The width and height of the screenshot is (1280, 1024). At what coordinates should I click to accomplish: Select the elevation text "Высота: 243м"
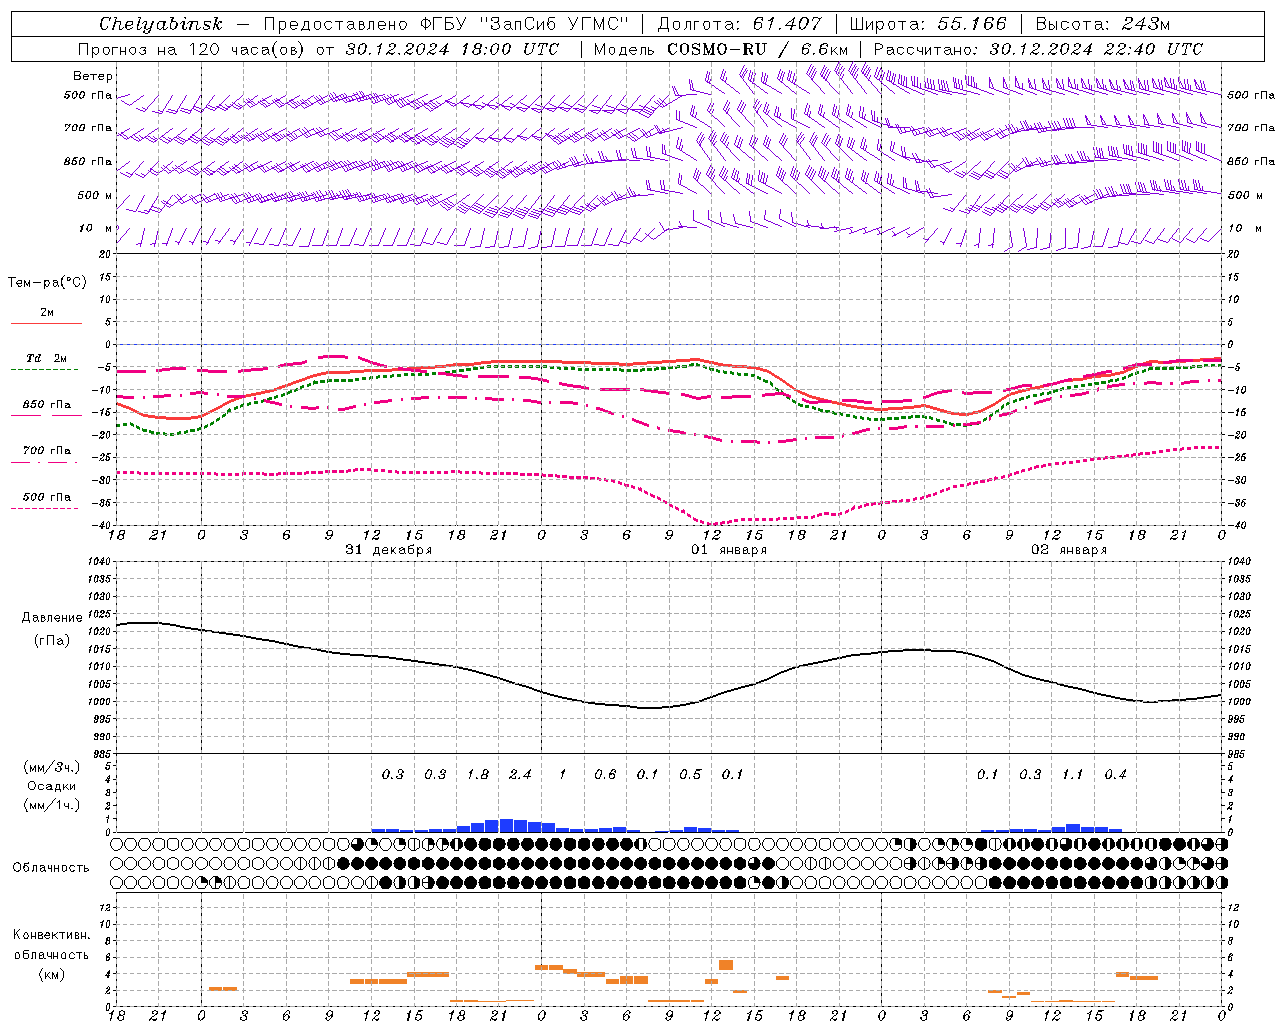tap(1102, 24)
